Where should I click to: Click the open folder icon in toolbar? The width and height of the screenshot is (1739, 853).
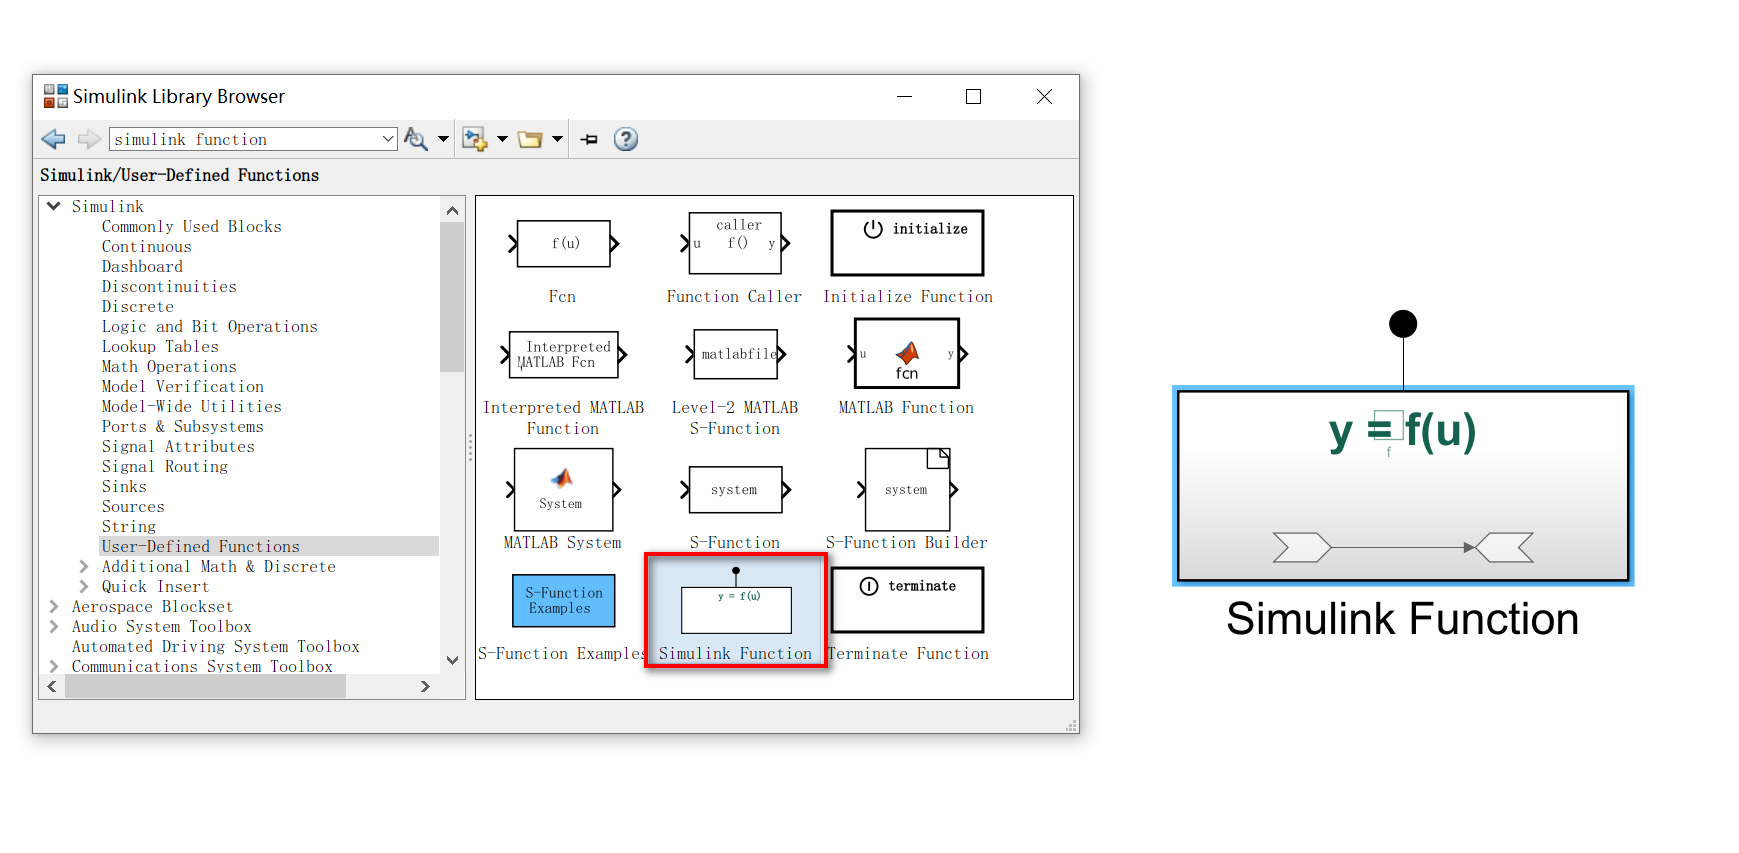(530, 139)
